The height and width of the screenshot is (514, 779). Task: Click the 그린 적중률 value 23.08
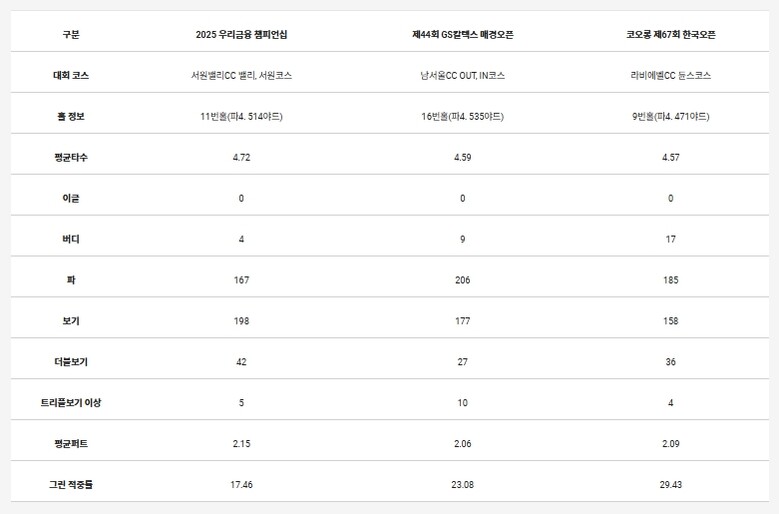click(x=462, y=484)
